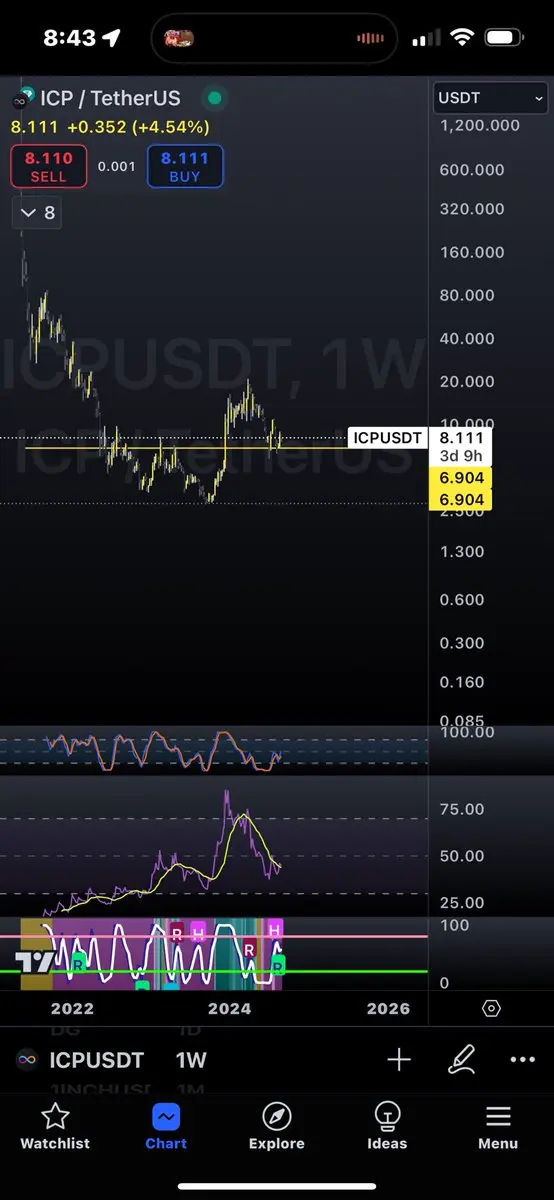Screen dimensions: 554x1200
Task: Open the drawing tools pencil icon
Action: (x=461, y=1060)
